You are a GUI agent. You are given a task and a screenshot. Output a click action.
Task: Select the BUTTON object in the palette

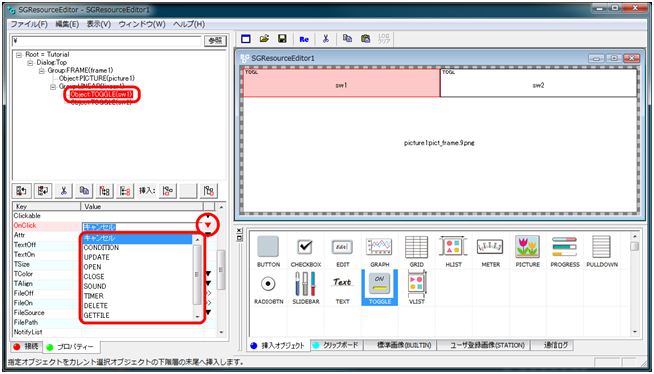click(268, 251)
